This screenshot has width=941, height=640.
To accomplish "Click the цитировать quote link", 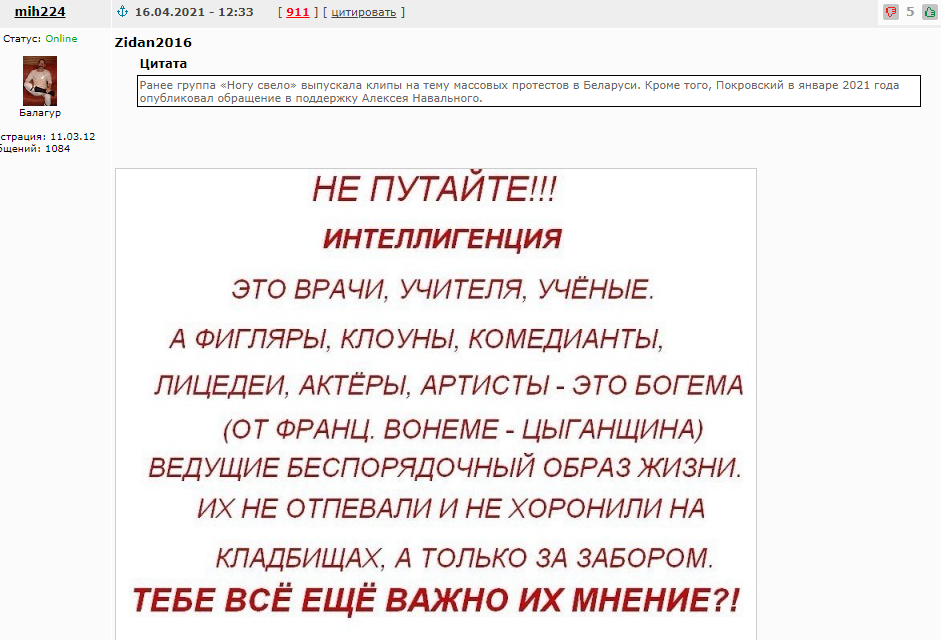I will tap(364, 12).
